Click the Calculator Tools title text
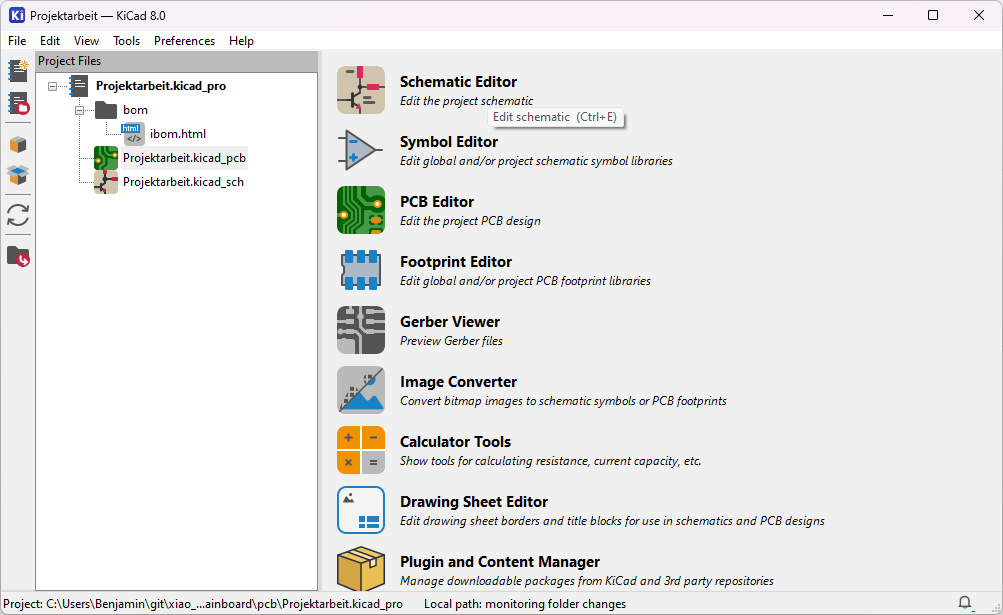This screenshot has width=1003, height=615. 455,442
